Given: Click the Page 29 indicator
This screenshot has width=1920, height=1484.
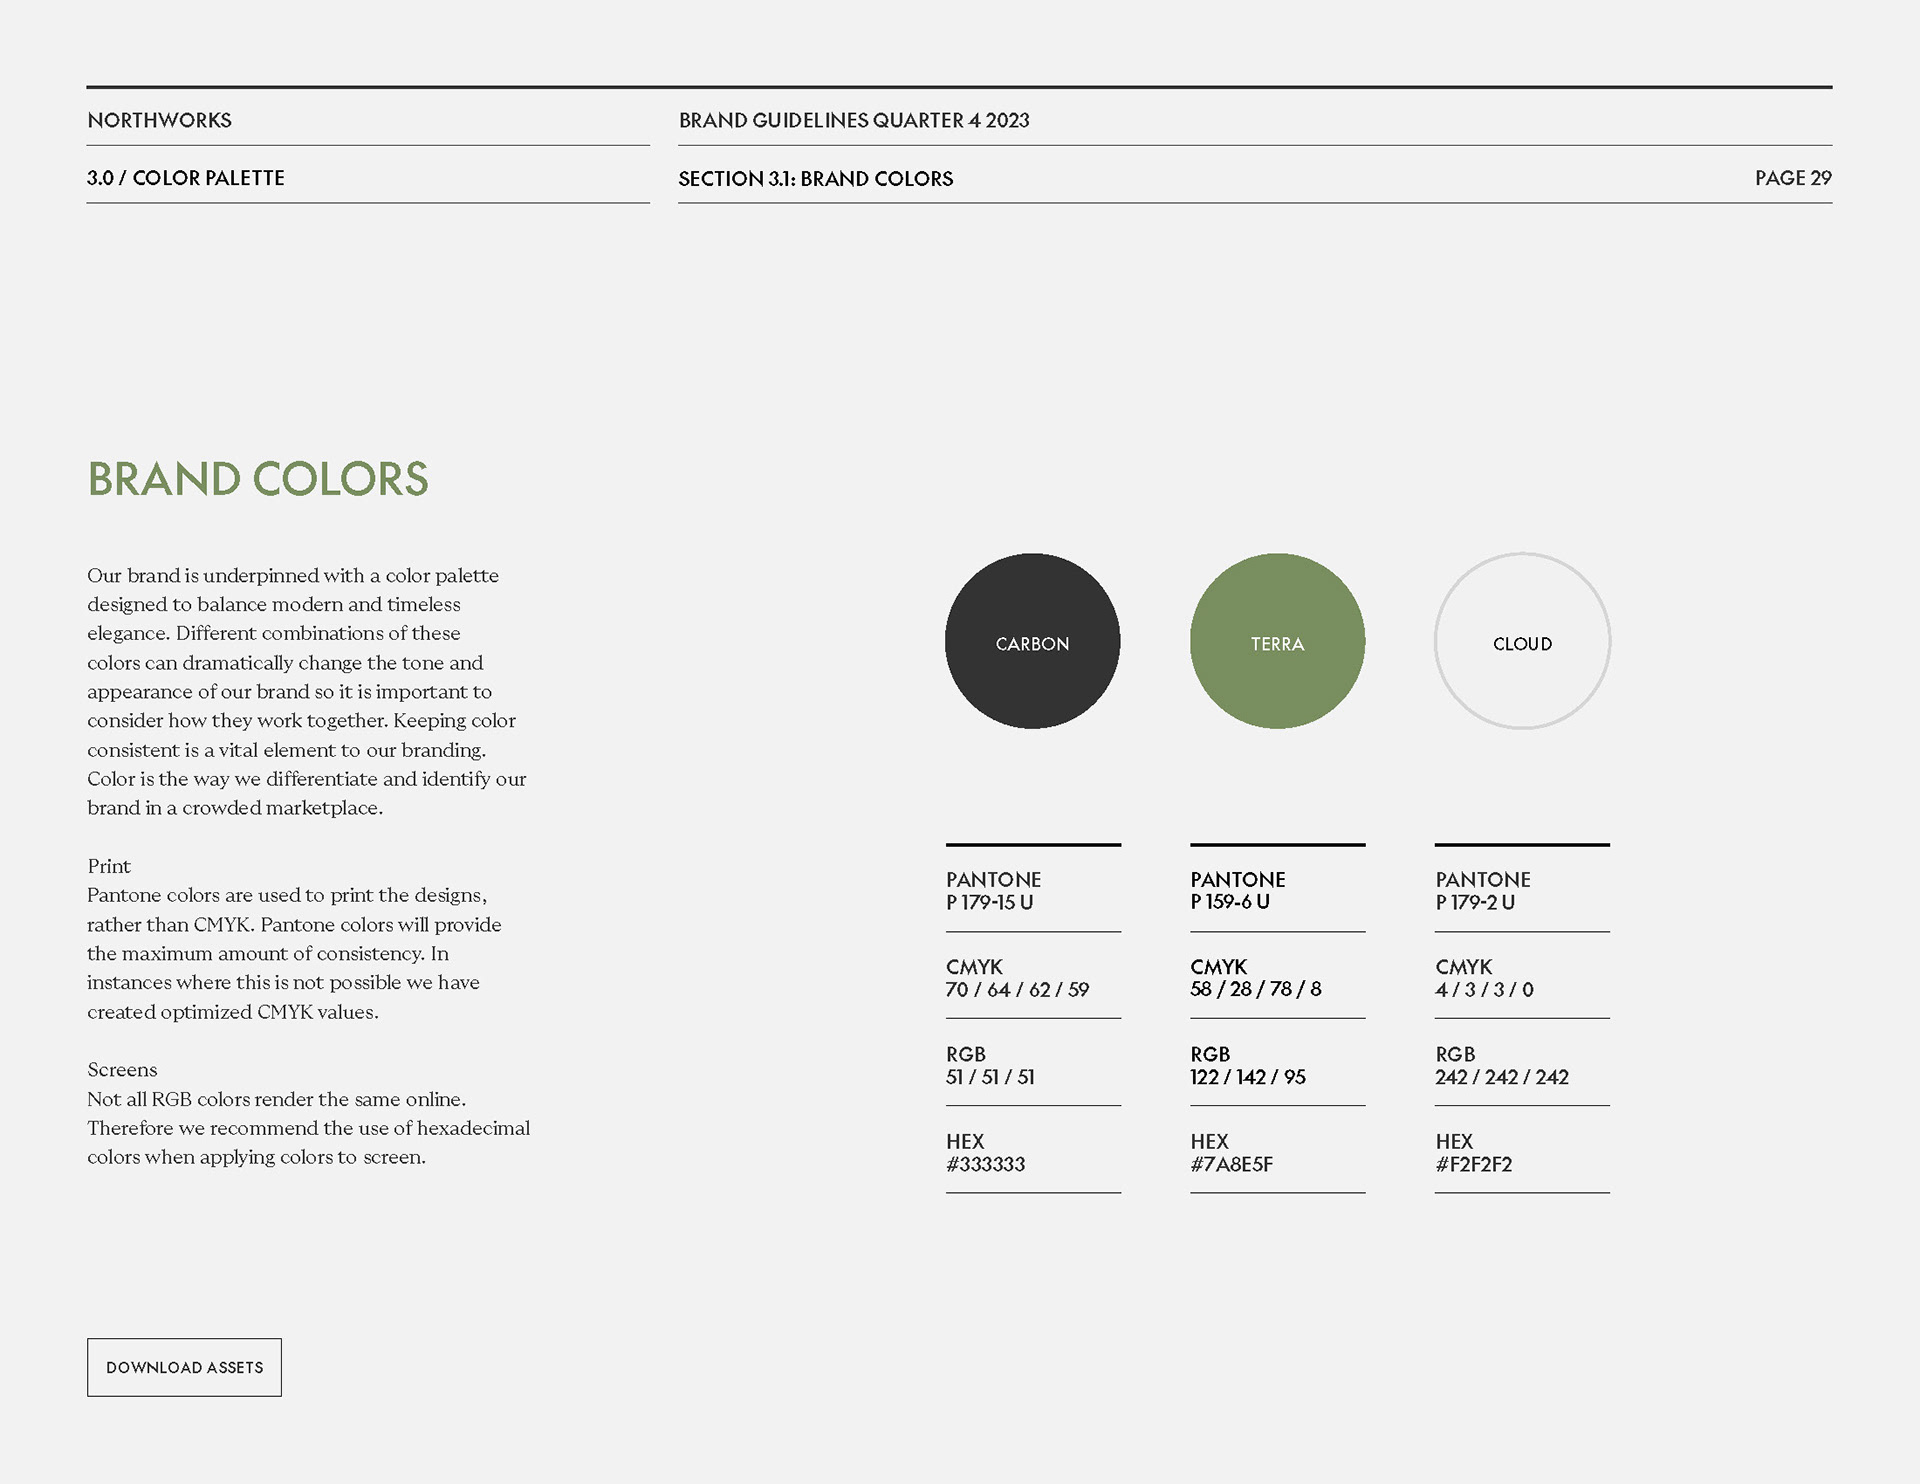Looking at the screenshot, I should click(x=1793, y=178).
